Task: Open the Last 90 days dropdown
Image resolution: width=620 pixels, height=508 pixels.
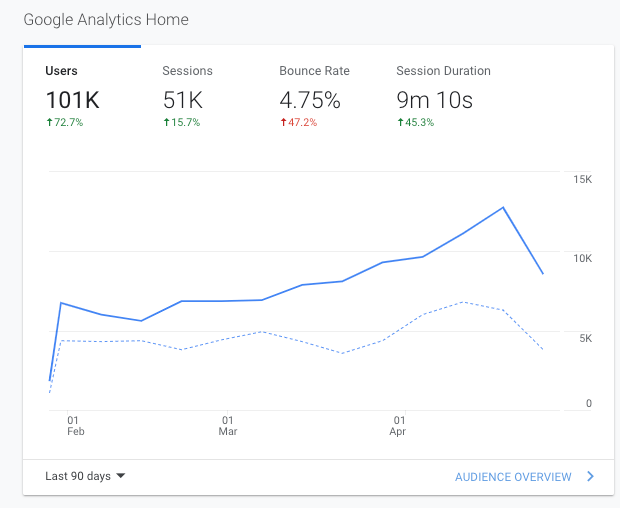Action: click(85, 476)
